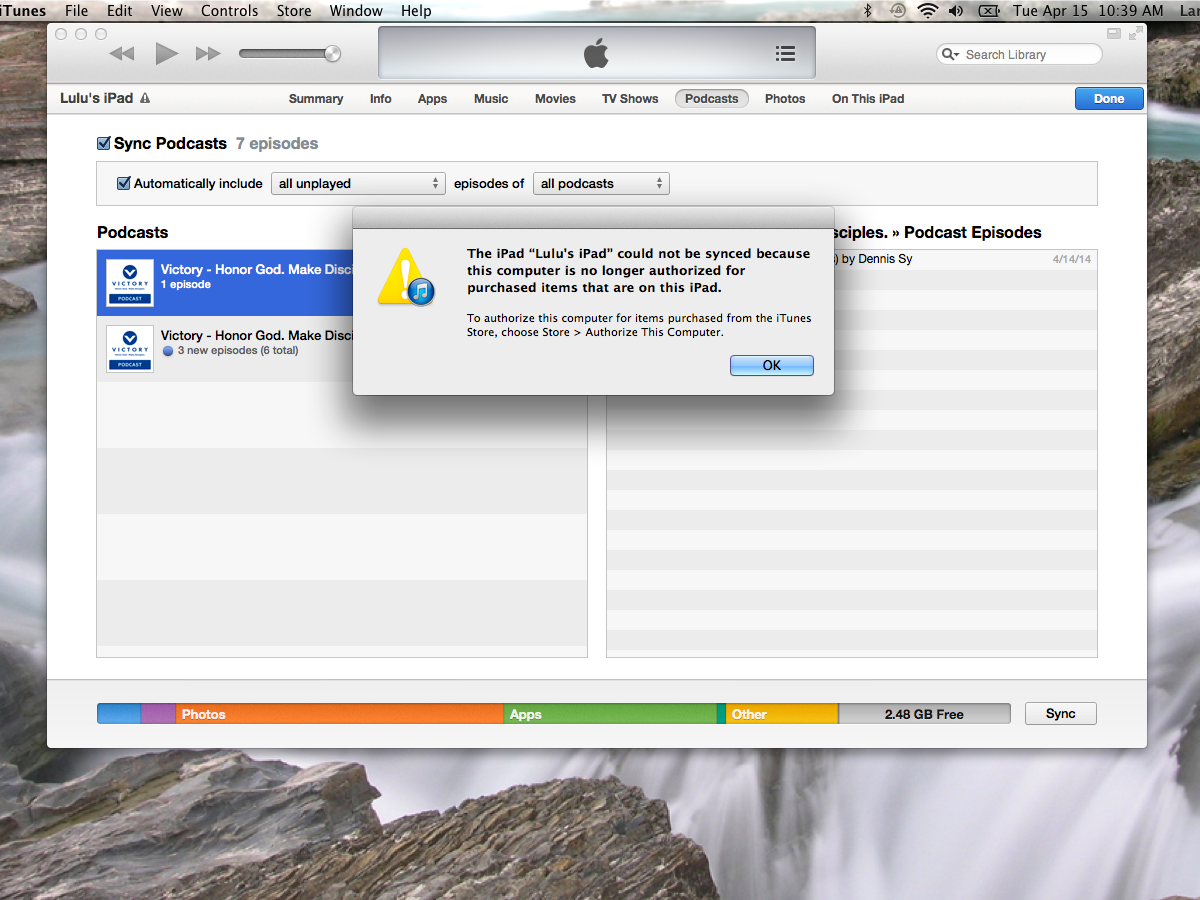Screen dimensions: 1200x900
Task: Open the View menu
Action: point(167,11)
